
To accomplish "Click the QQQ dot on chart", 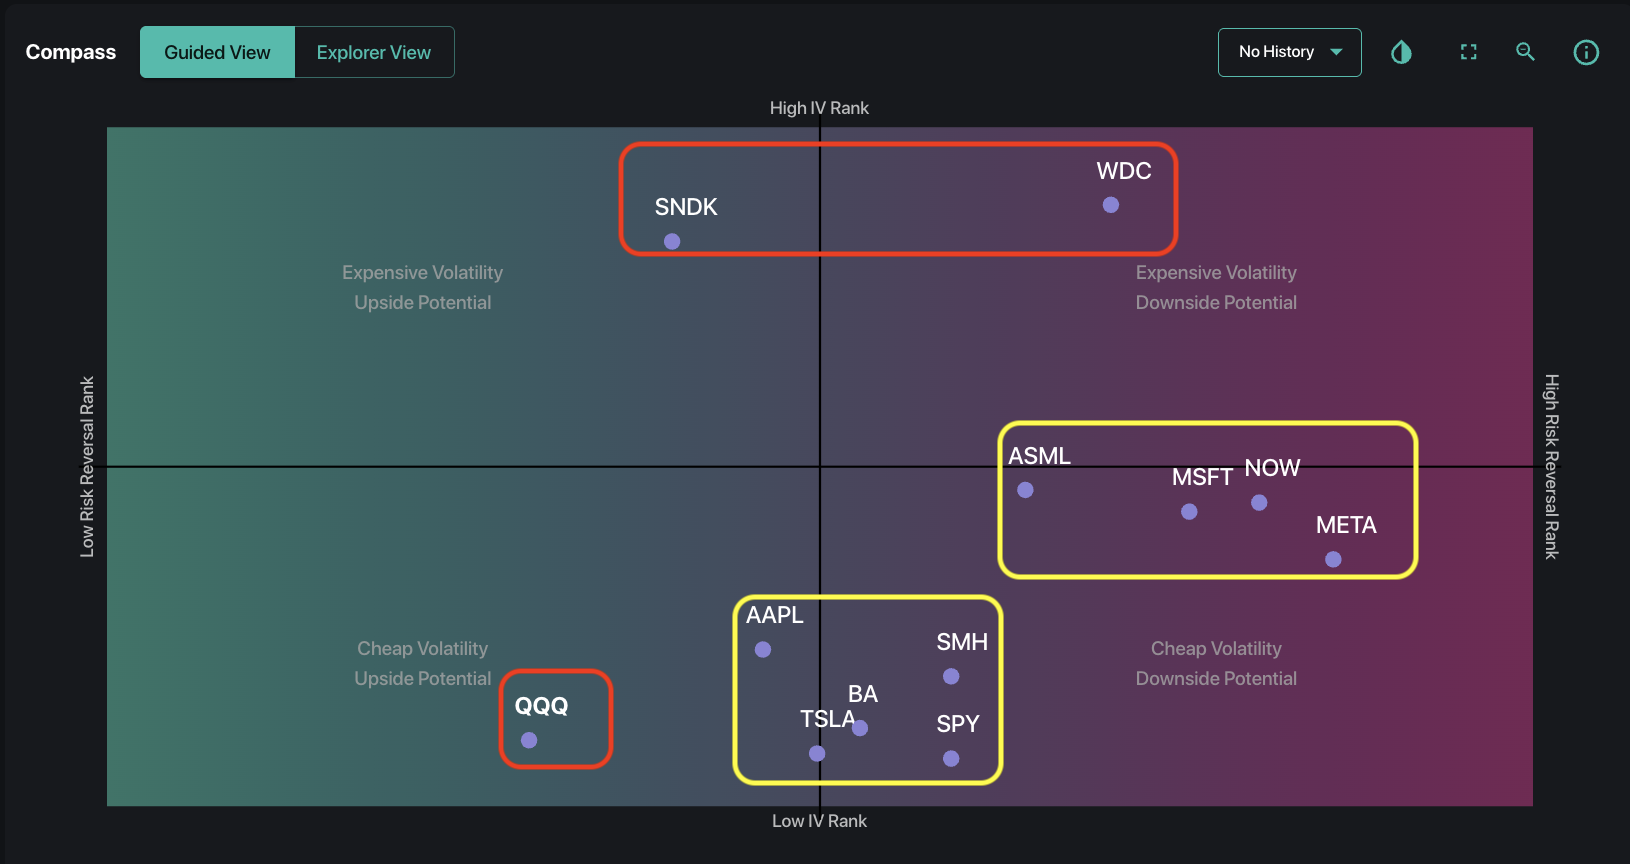I will pos(529,740).
